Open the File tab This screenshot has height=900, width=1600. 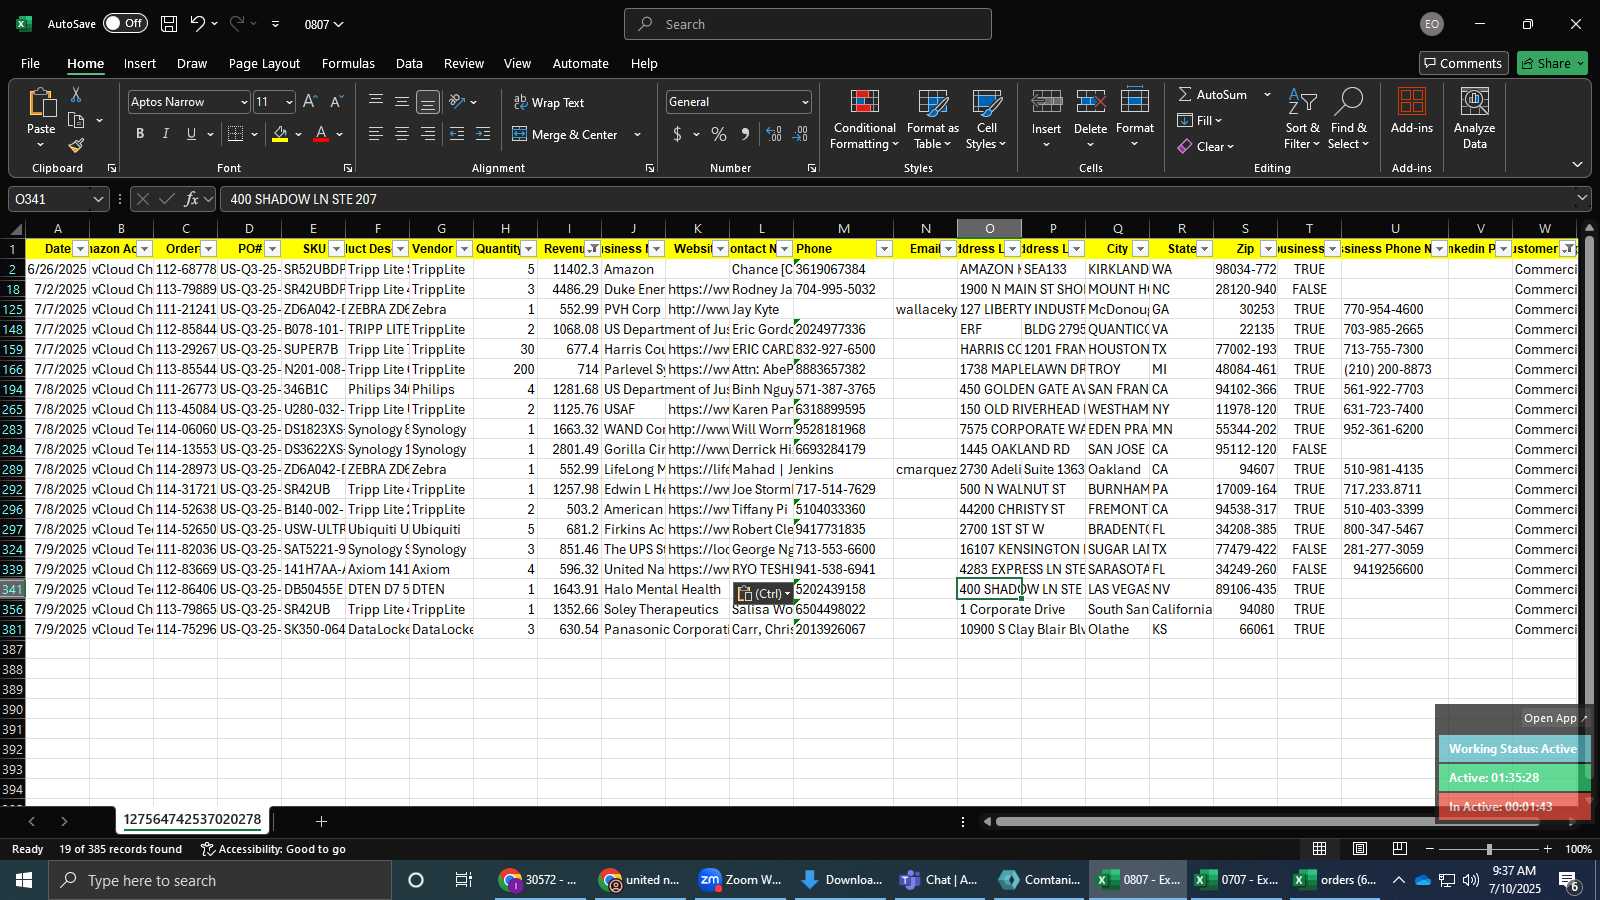tap(30, 63)
